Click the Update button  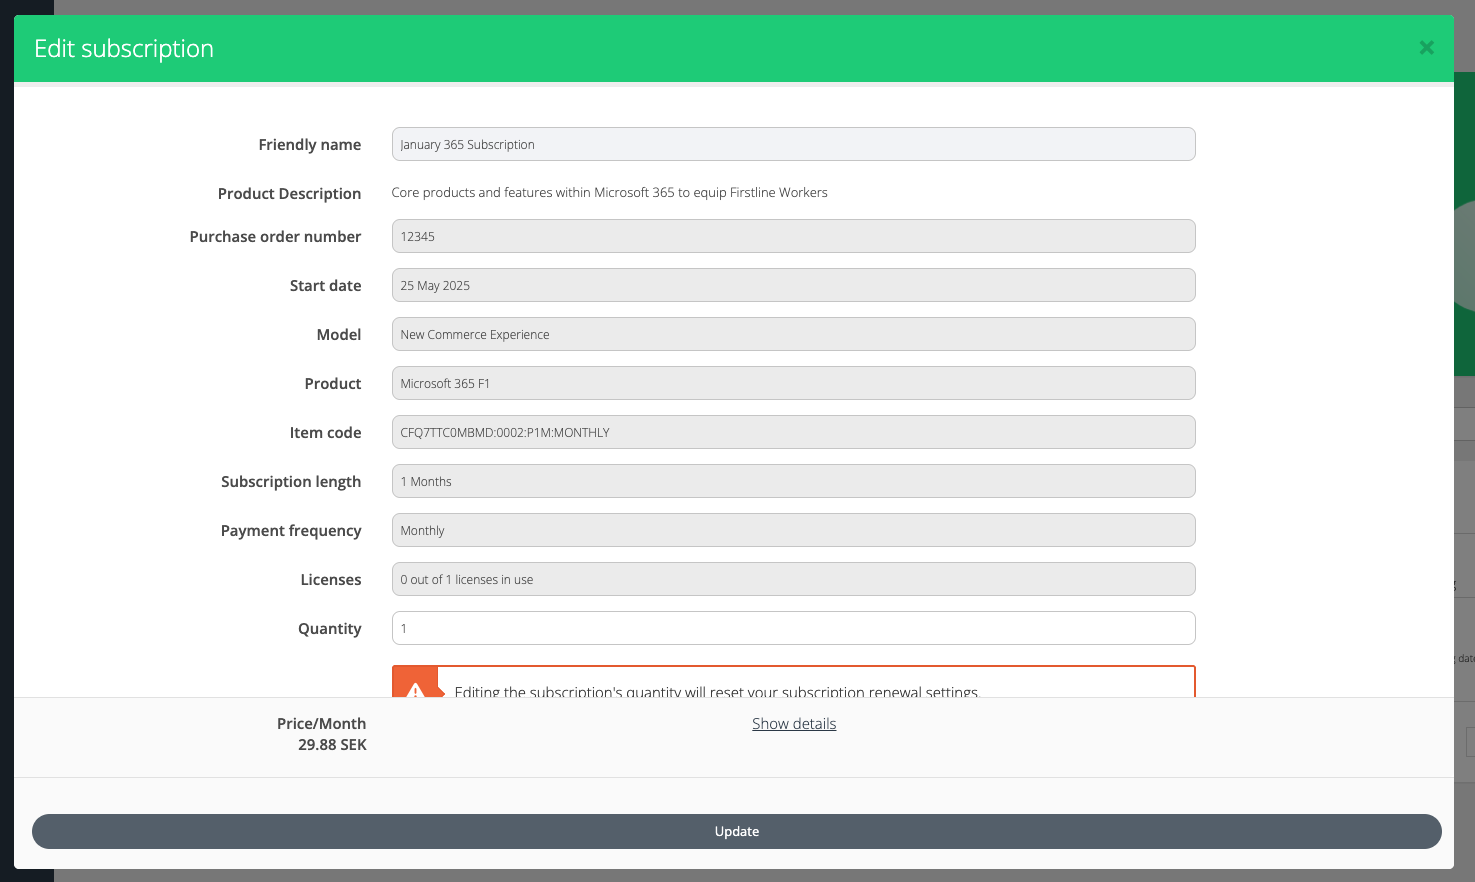(x=737, y=831)
